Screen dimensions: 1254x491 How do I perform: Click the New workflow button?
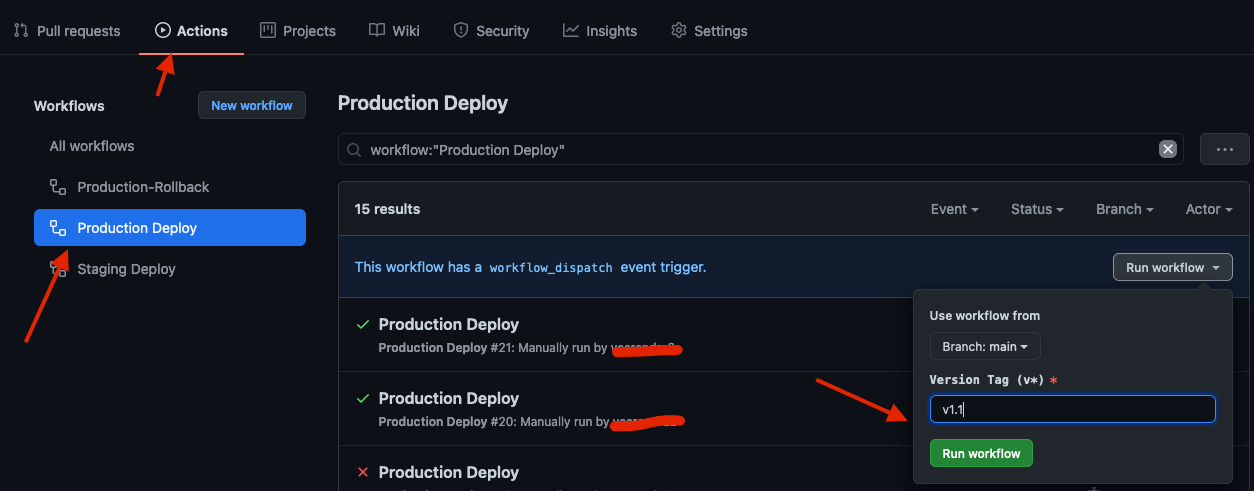click(252, 105)
